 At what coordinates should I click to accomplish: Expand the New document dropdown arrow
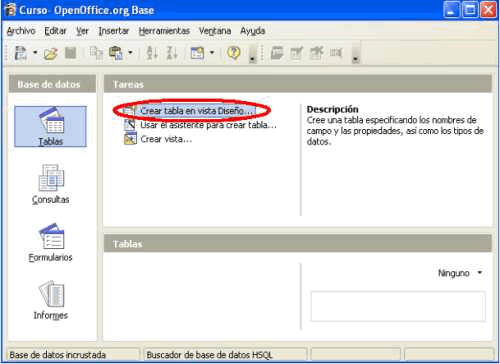(35, 53)
